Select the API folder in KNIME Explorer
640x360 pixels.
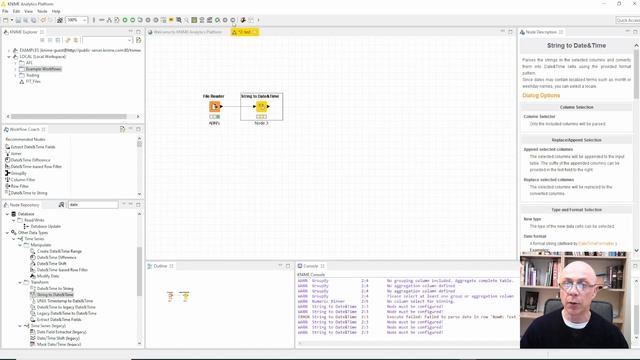coord(29,63)
